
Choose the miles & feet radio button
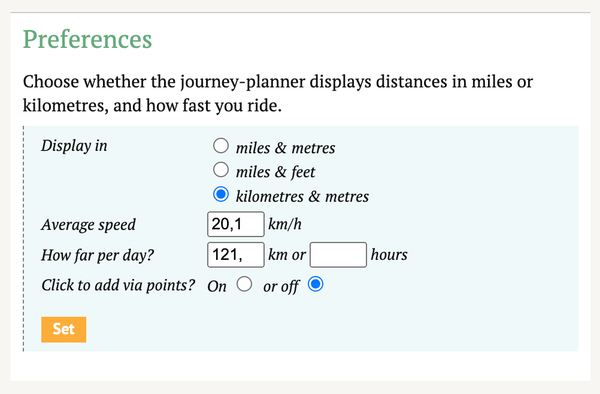pyautogui.click(x=221, y=170)
